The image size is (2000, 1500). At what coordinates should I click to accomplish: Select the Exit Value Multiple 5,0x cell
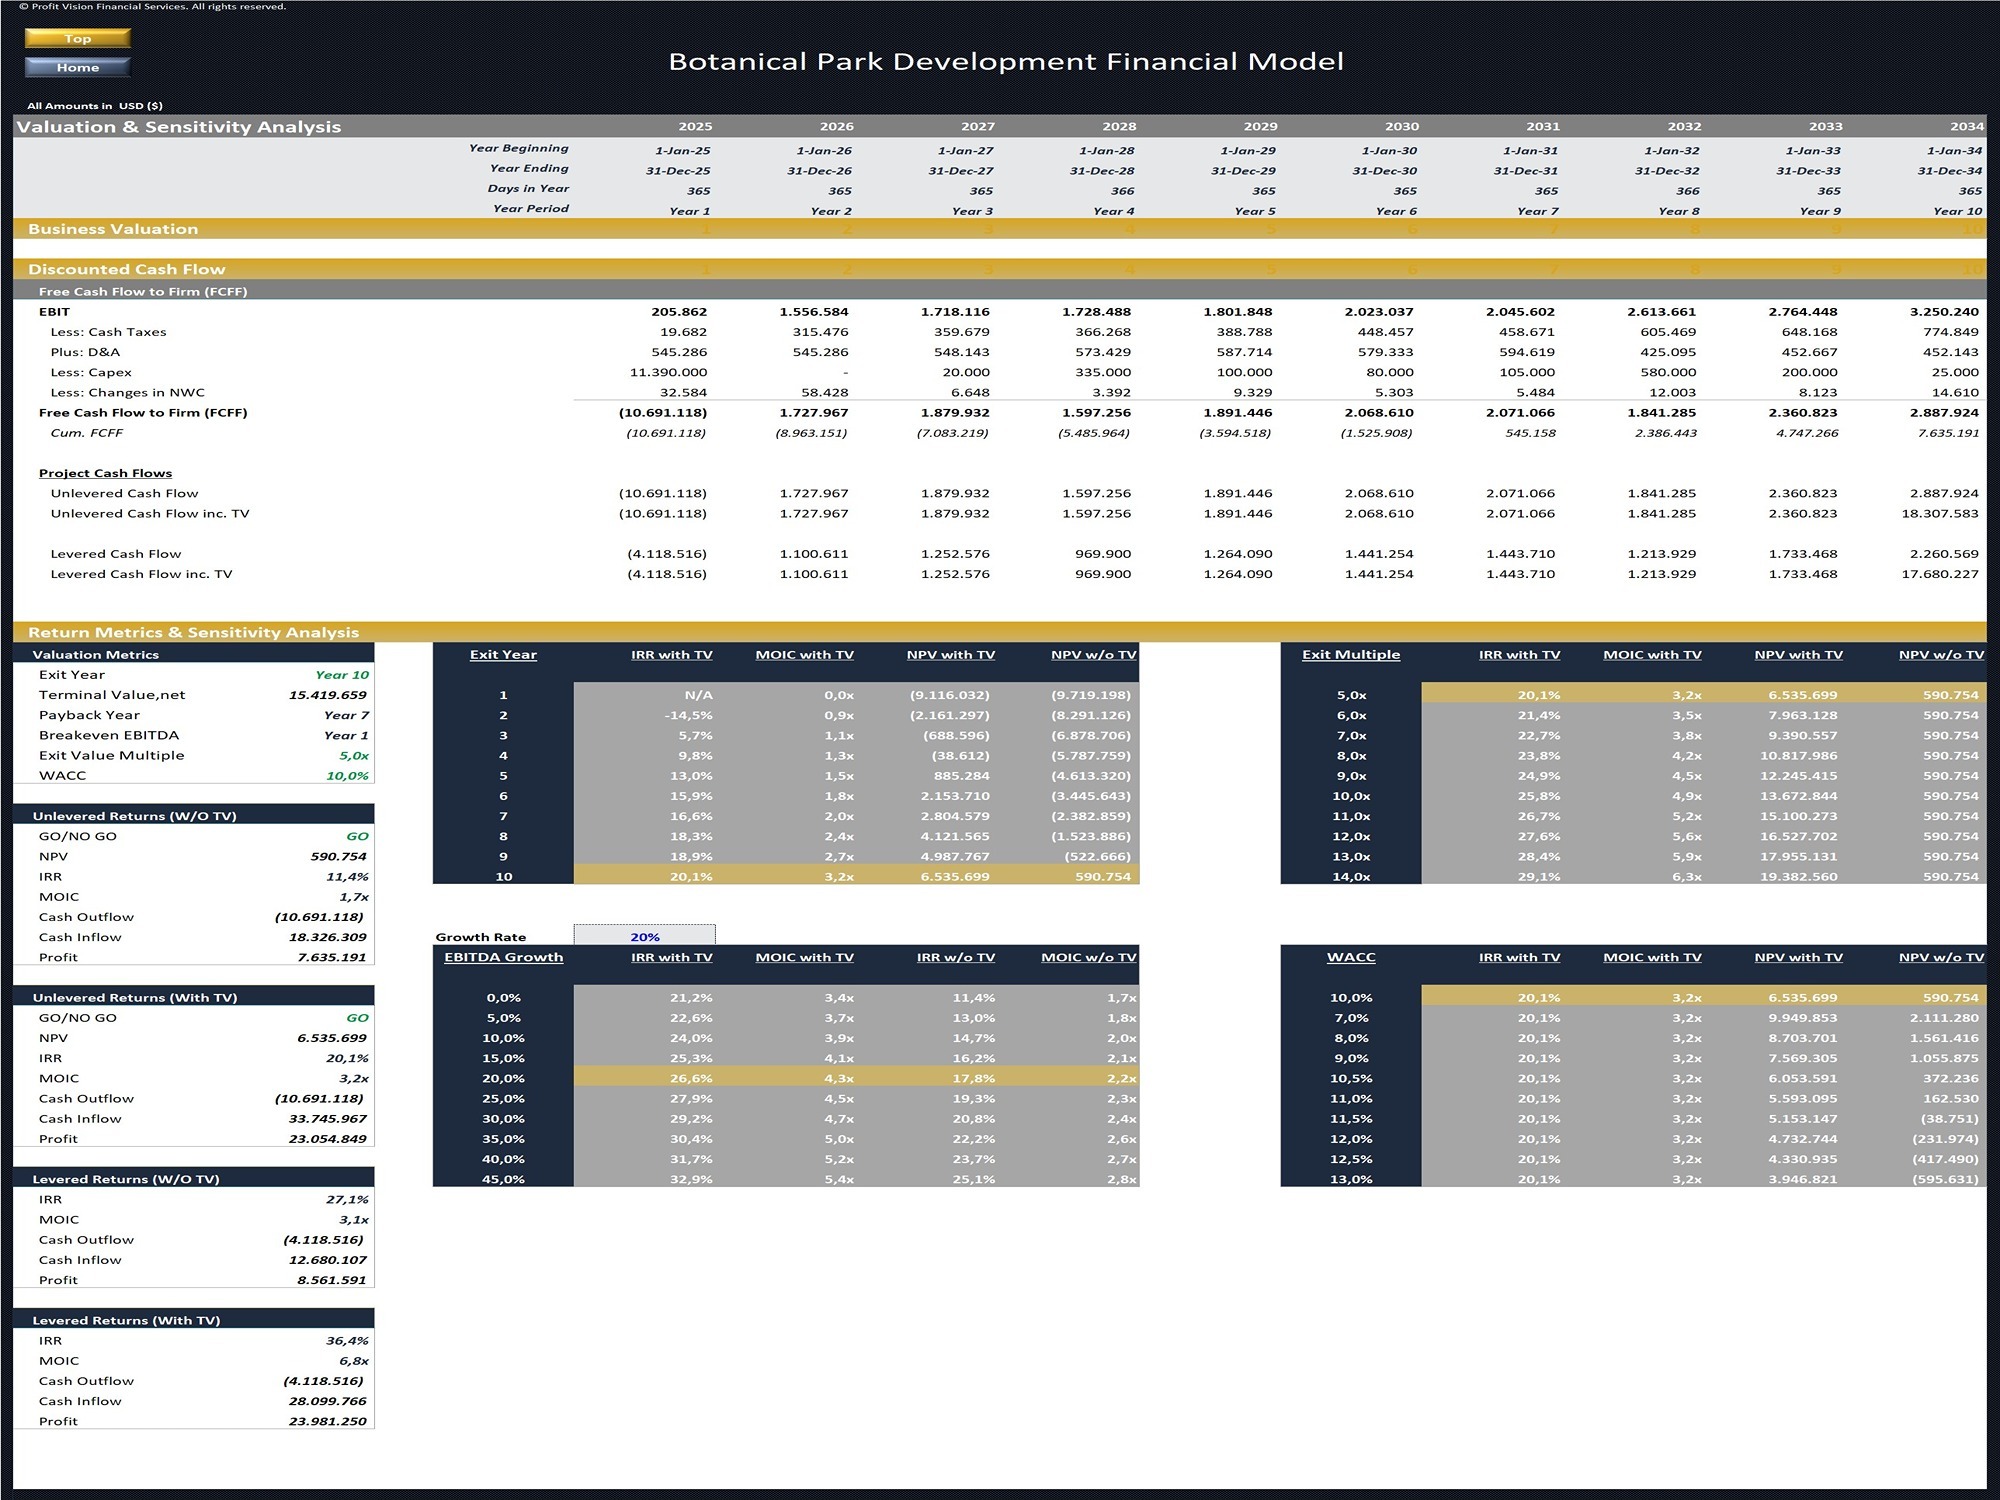(x=353, y=756)
